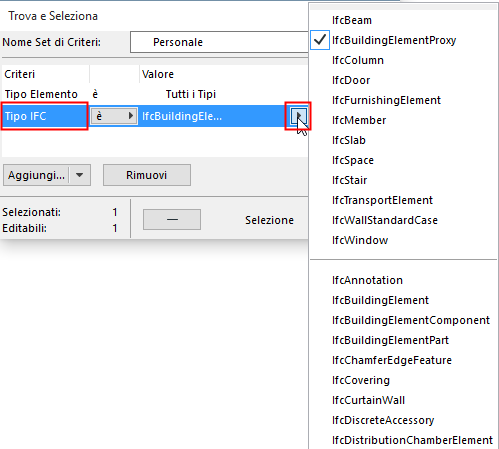Select IfcDoor menu entry
499x449 pixels.
pyautogui.click(x=403, y=80)
